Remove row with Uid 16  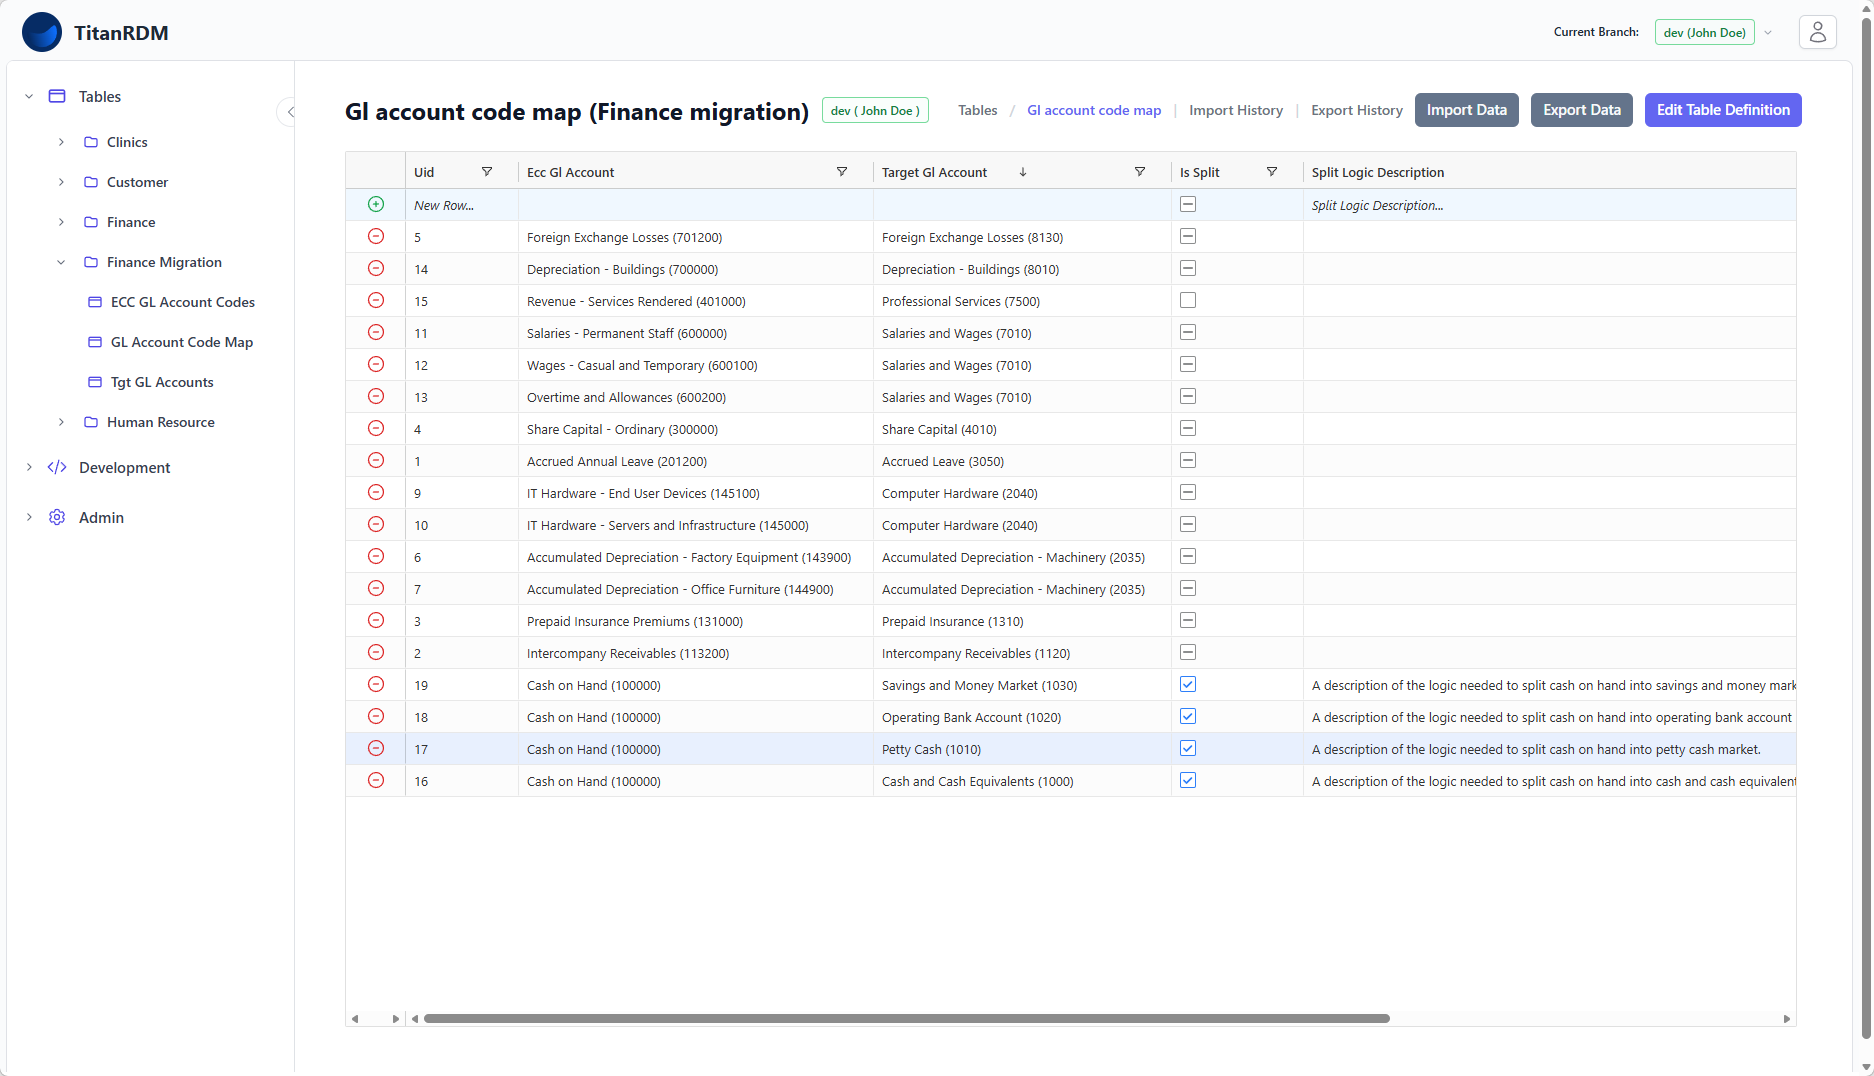(x=376, y=780)
